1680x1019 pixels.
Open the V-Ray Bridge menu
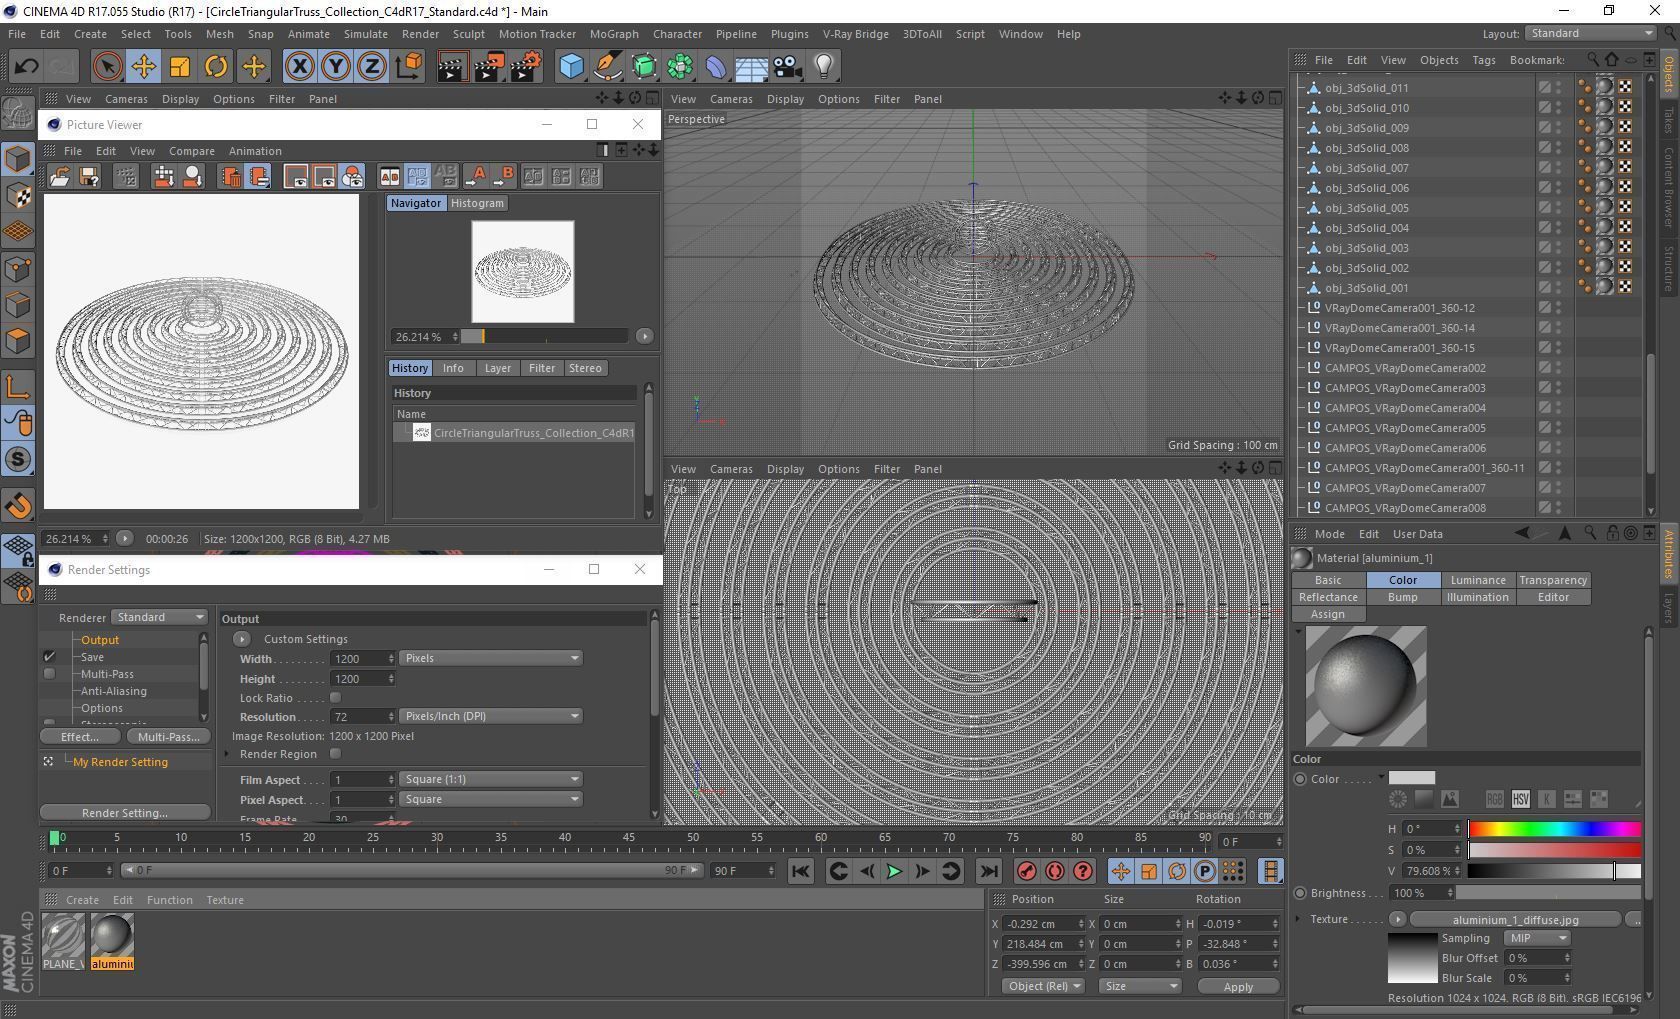click(x=855, y=34)
